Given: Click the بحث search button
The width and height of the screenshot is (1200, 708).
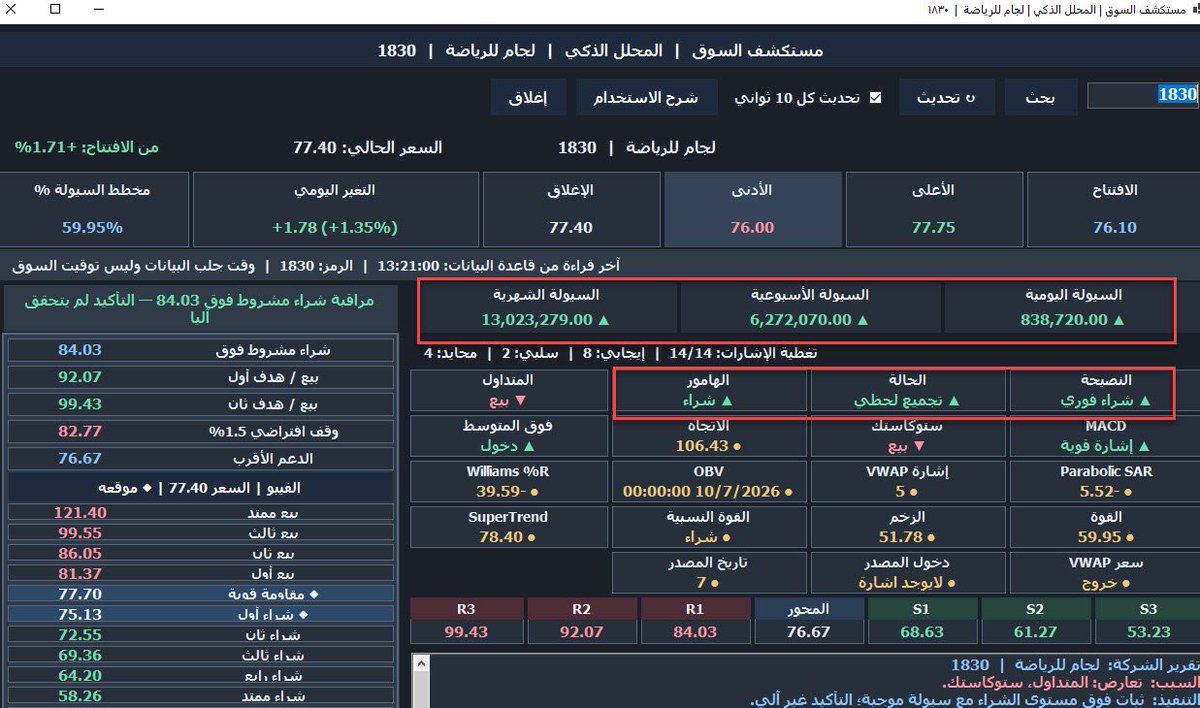Looking at the screenshot, I should 1042,98.
